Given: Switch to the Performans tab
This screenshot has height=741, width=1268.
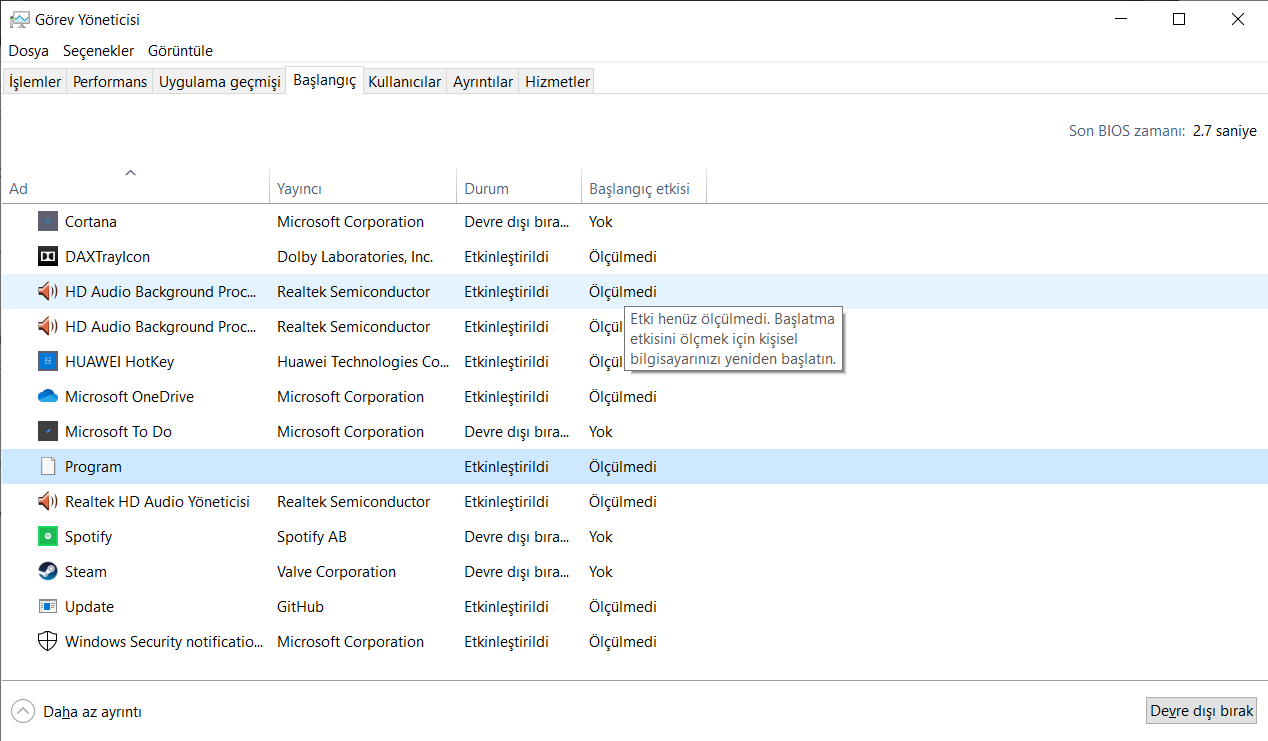Looking at the screenshot, I should (x=110, y=82).
